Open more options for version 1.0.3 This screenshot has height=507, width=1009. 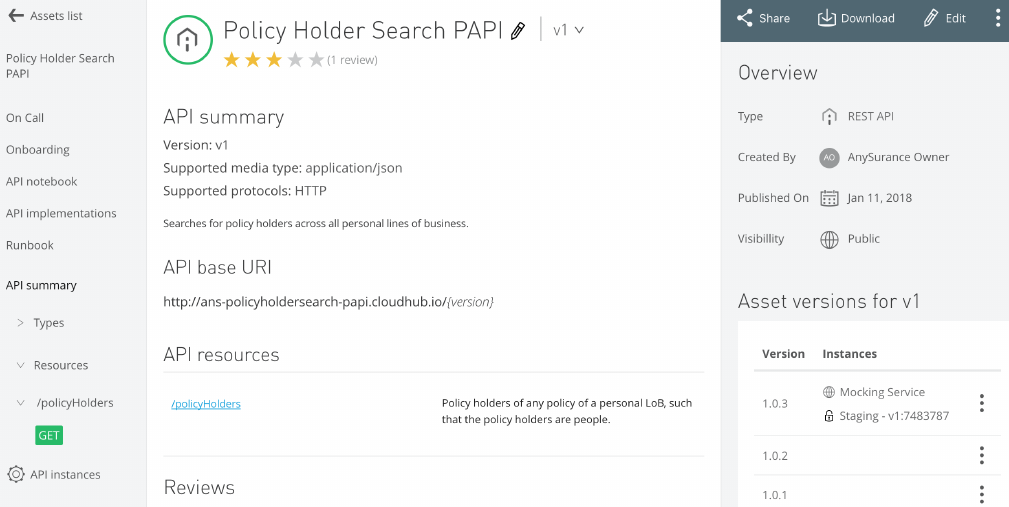[981, 403]
